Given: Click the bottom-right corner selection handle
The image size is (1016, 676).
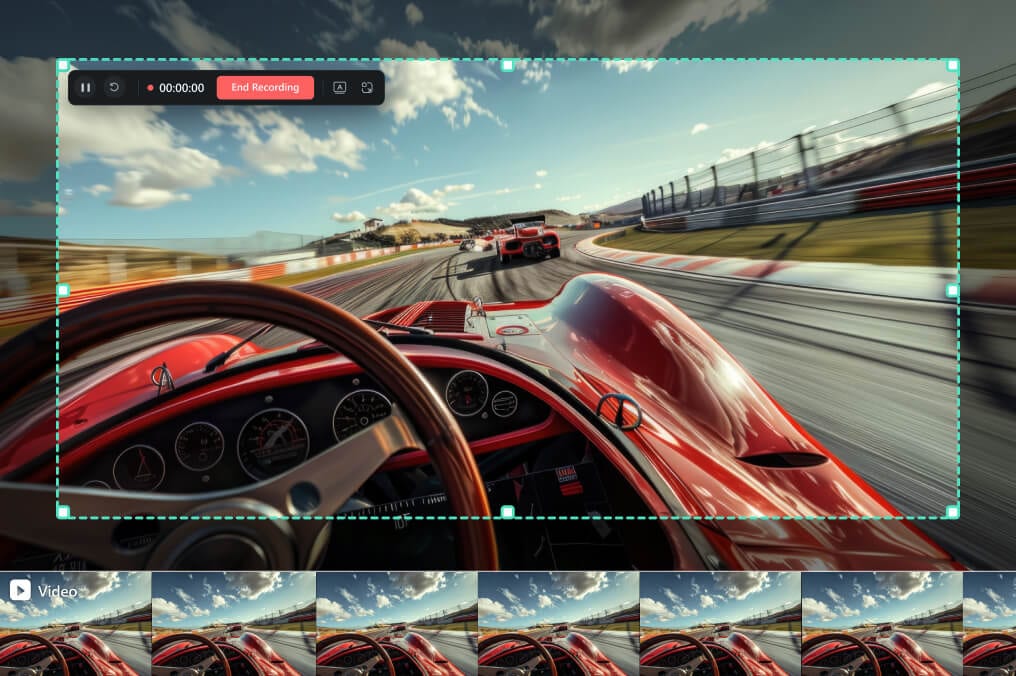Looking at the screenshot, I should point(952,512).
